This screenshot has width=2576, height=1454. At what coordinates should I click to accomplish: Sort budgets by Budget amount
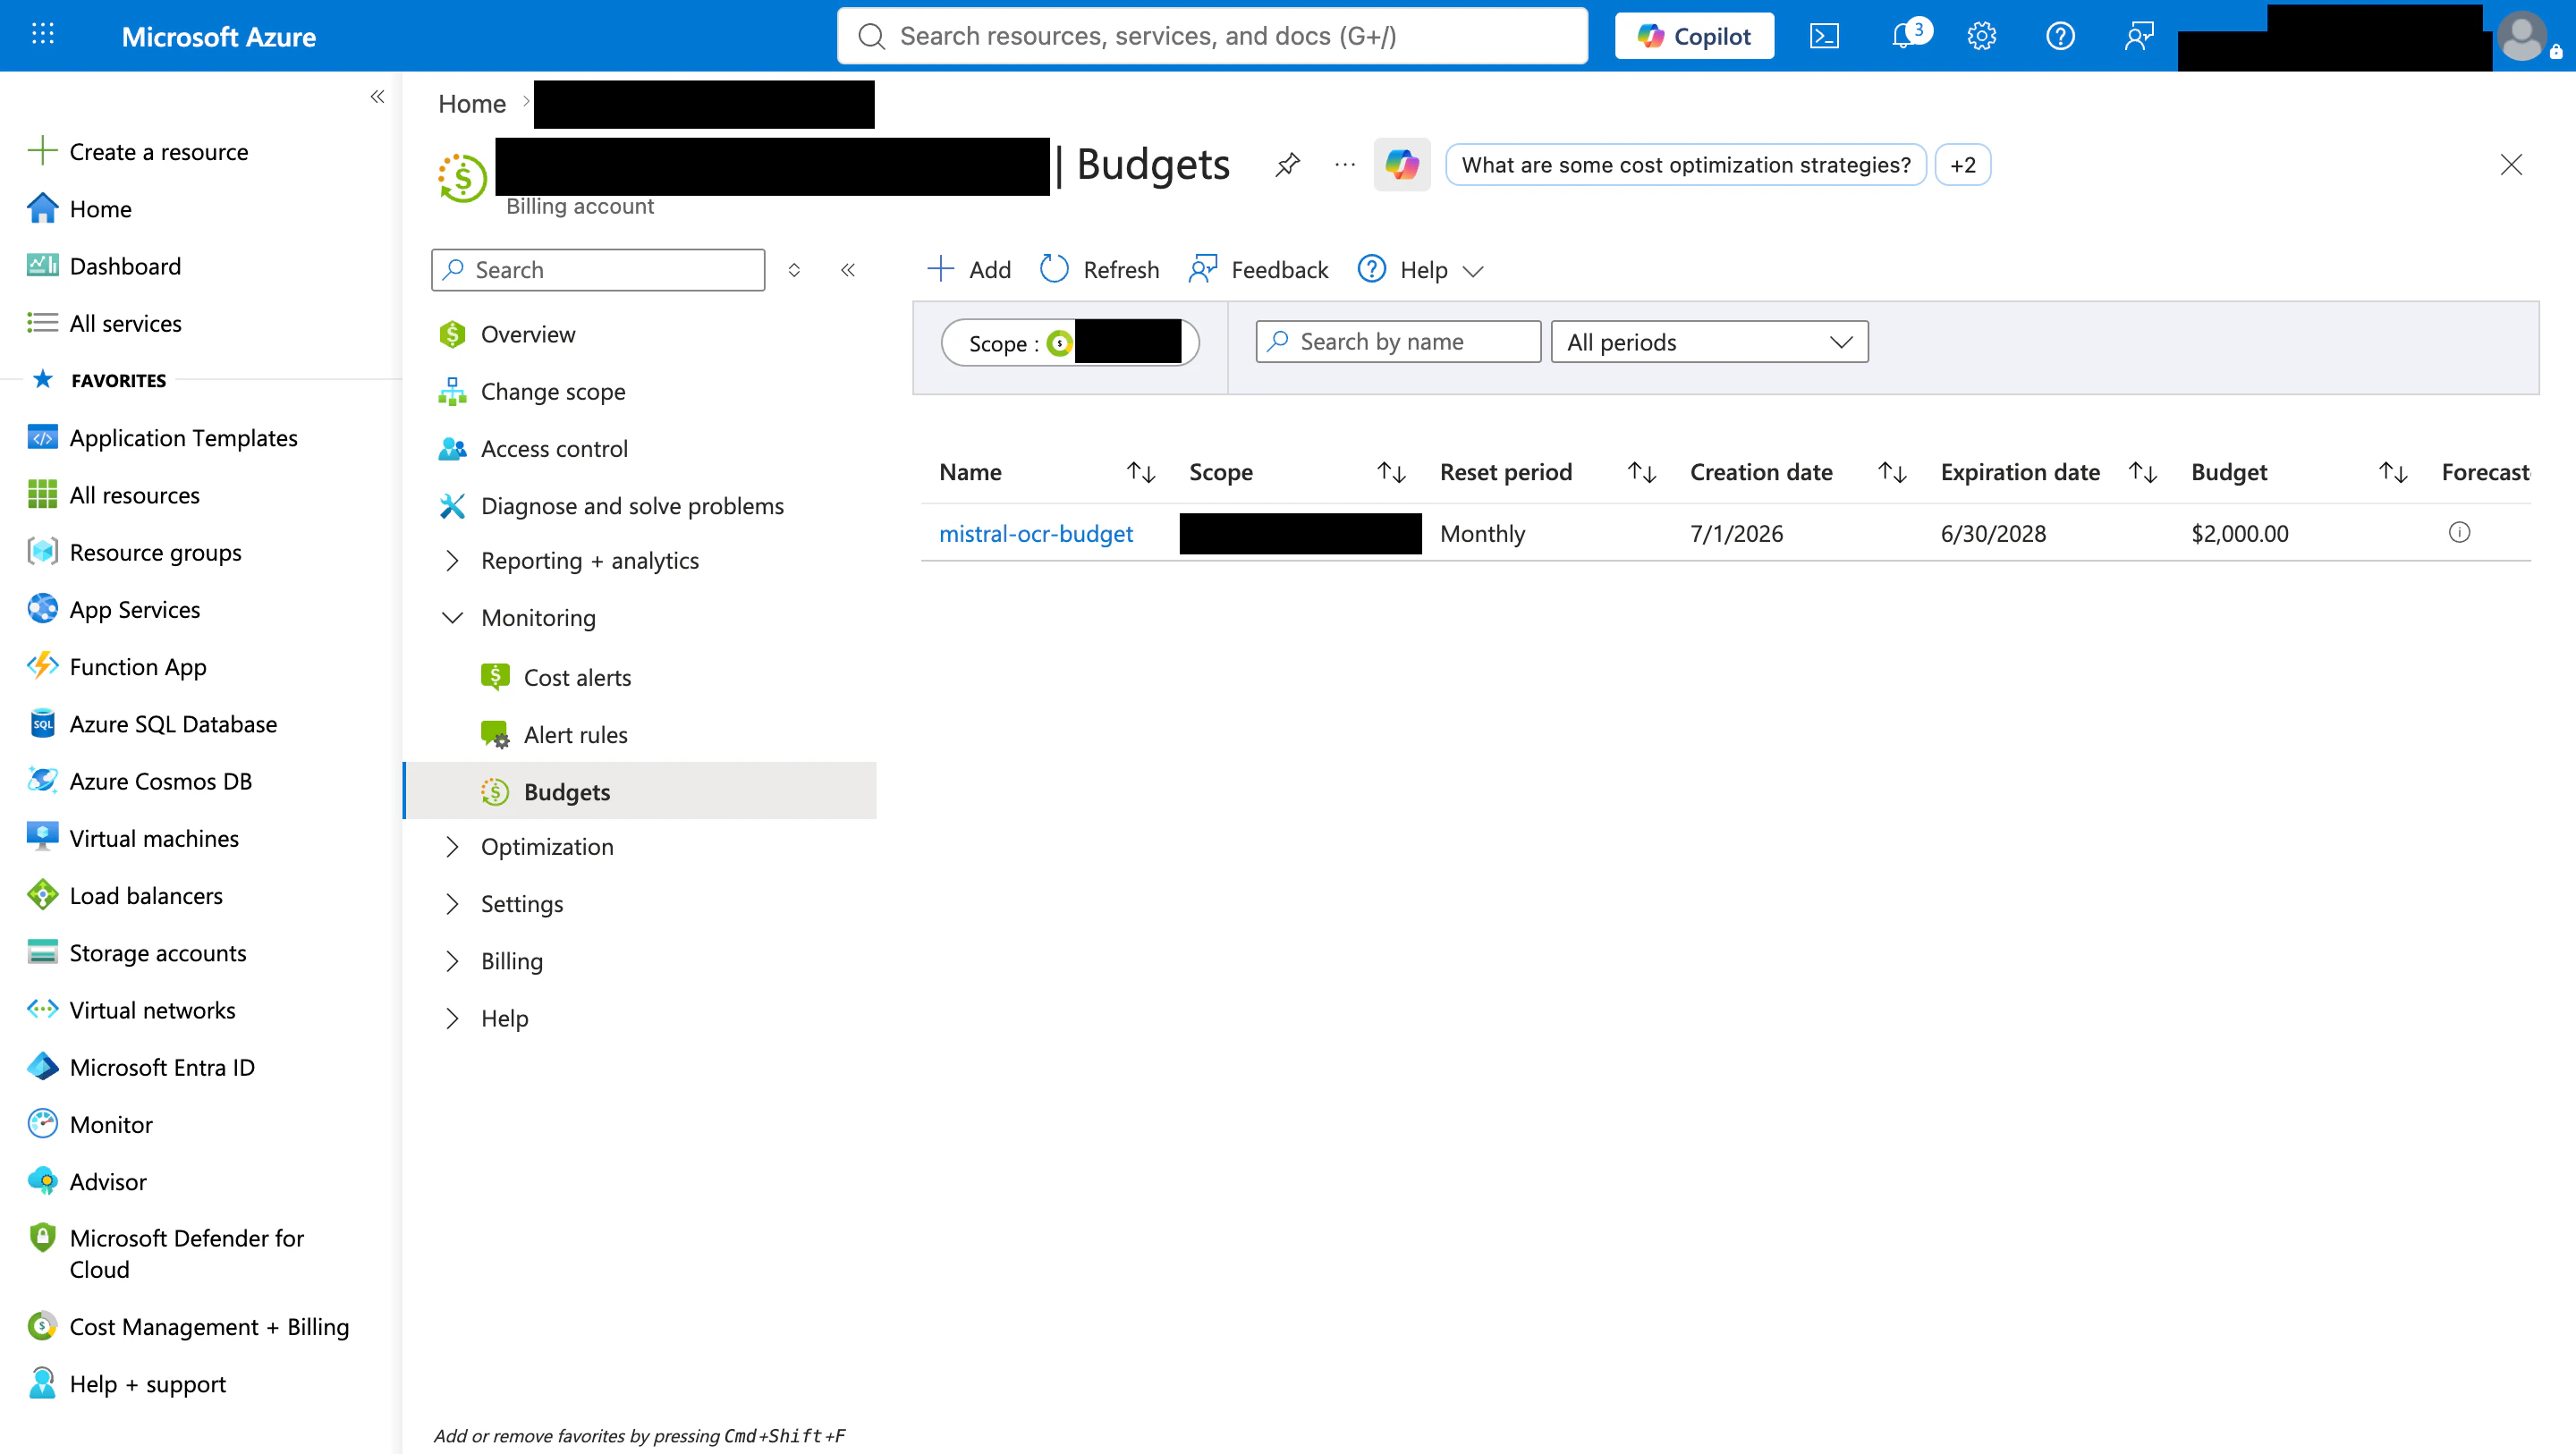pyautogui.click(x=2393, y=472)
